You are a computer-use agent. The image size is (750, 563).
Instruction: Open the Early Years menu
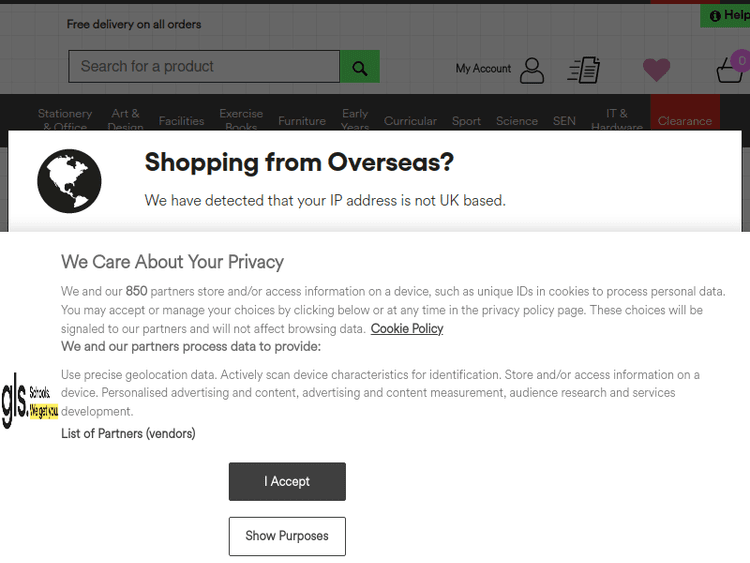[x=355, y=120]
